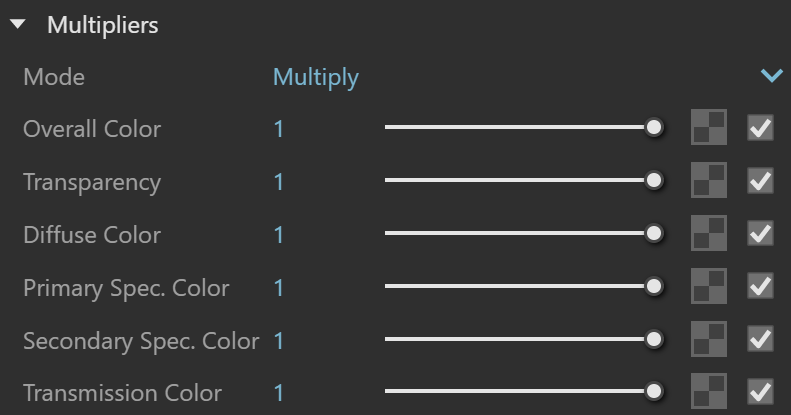Uncheck the Transparency multiplier checkbox
Viewport: 791px width, 415px height.
click(760, 181)
